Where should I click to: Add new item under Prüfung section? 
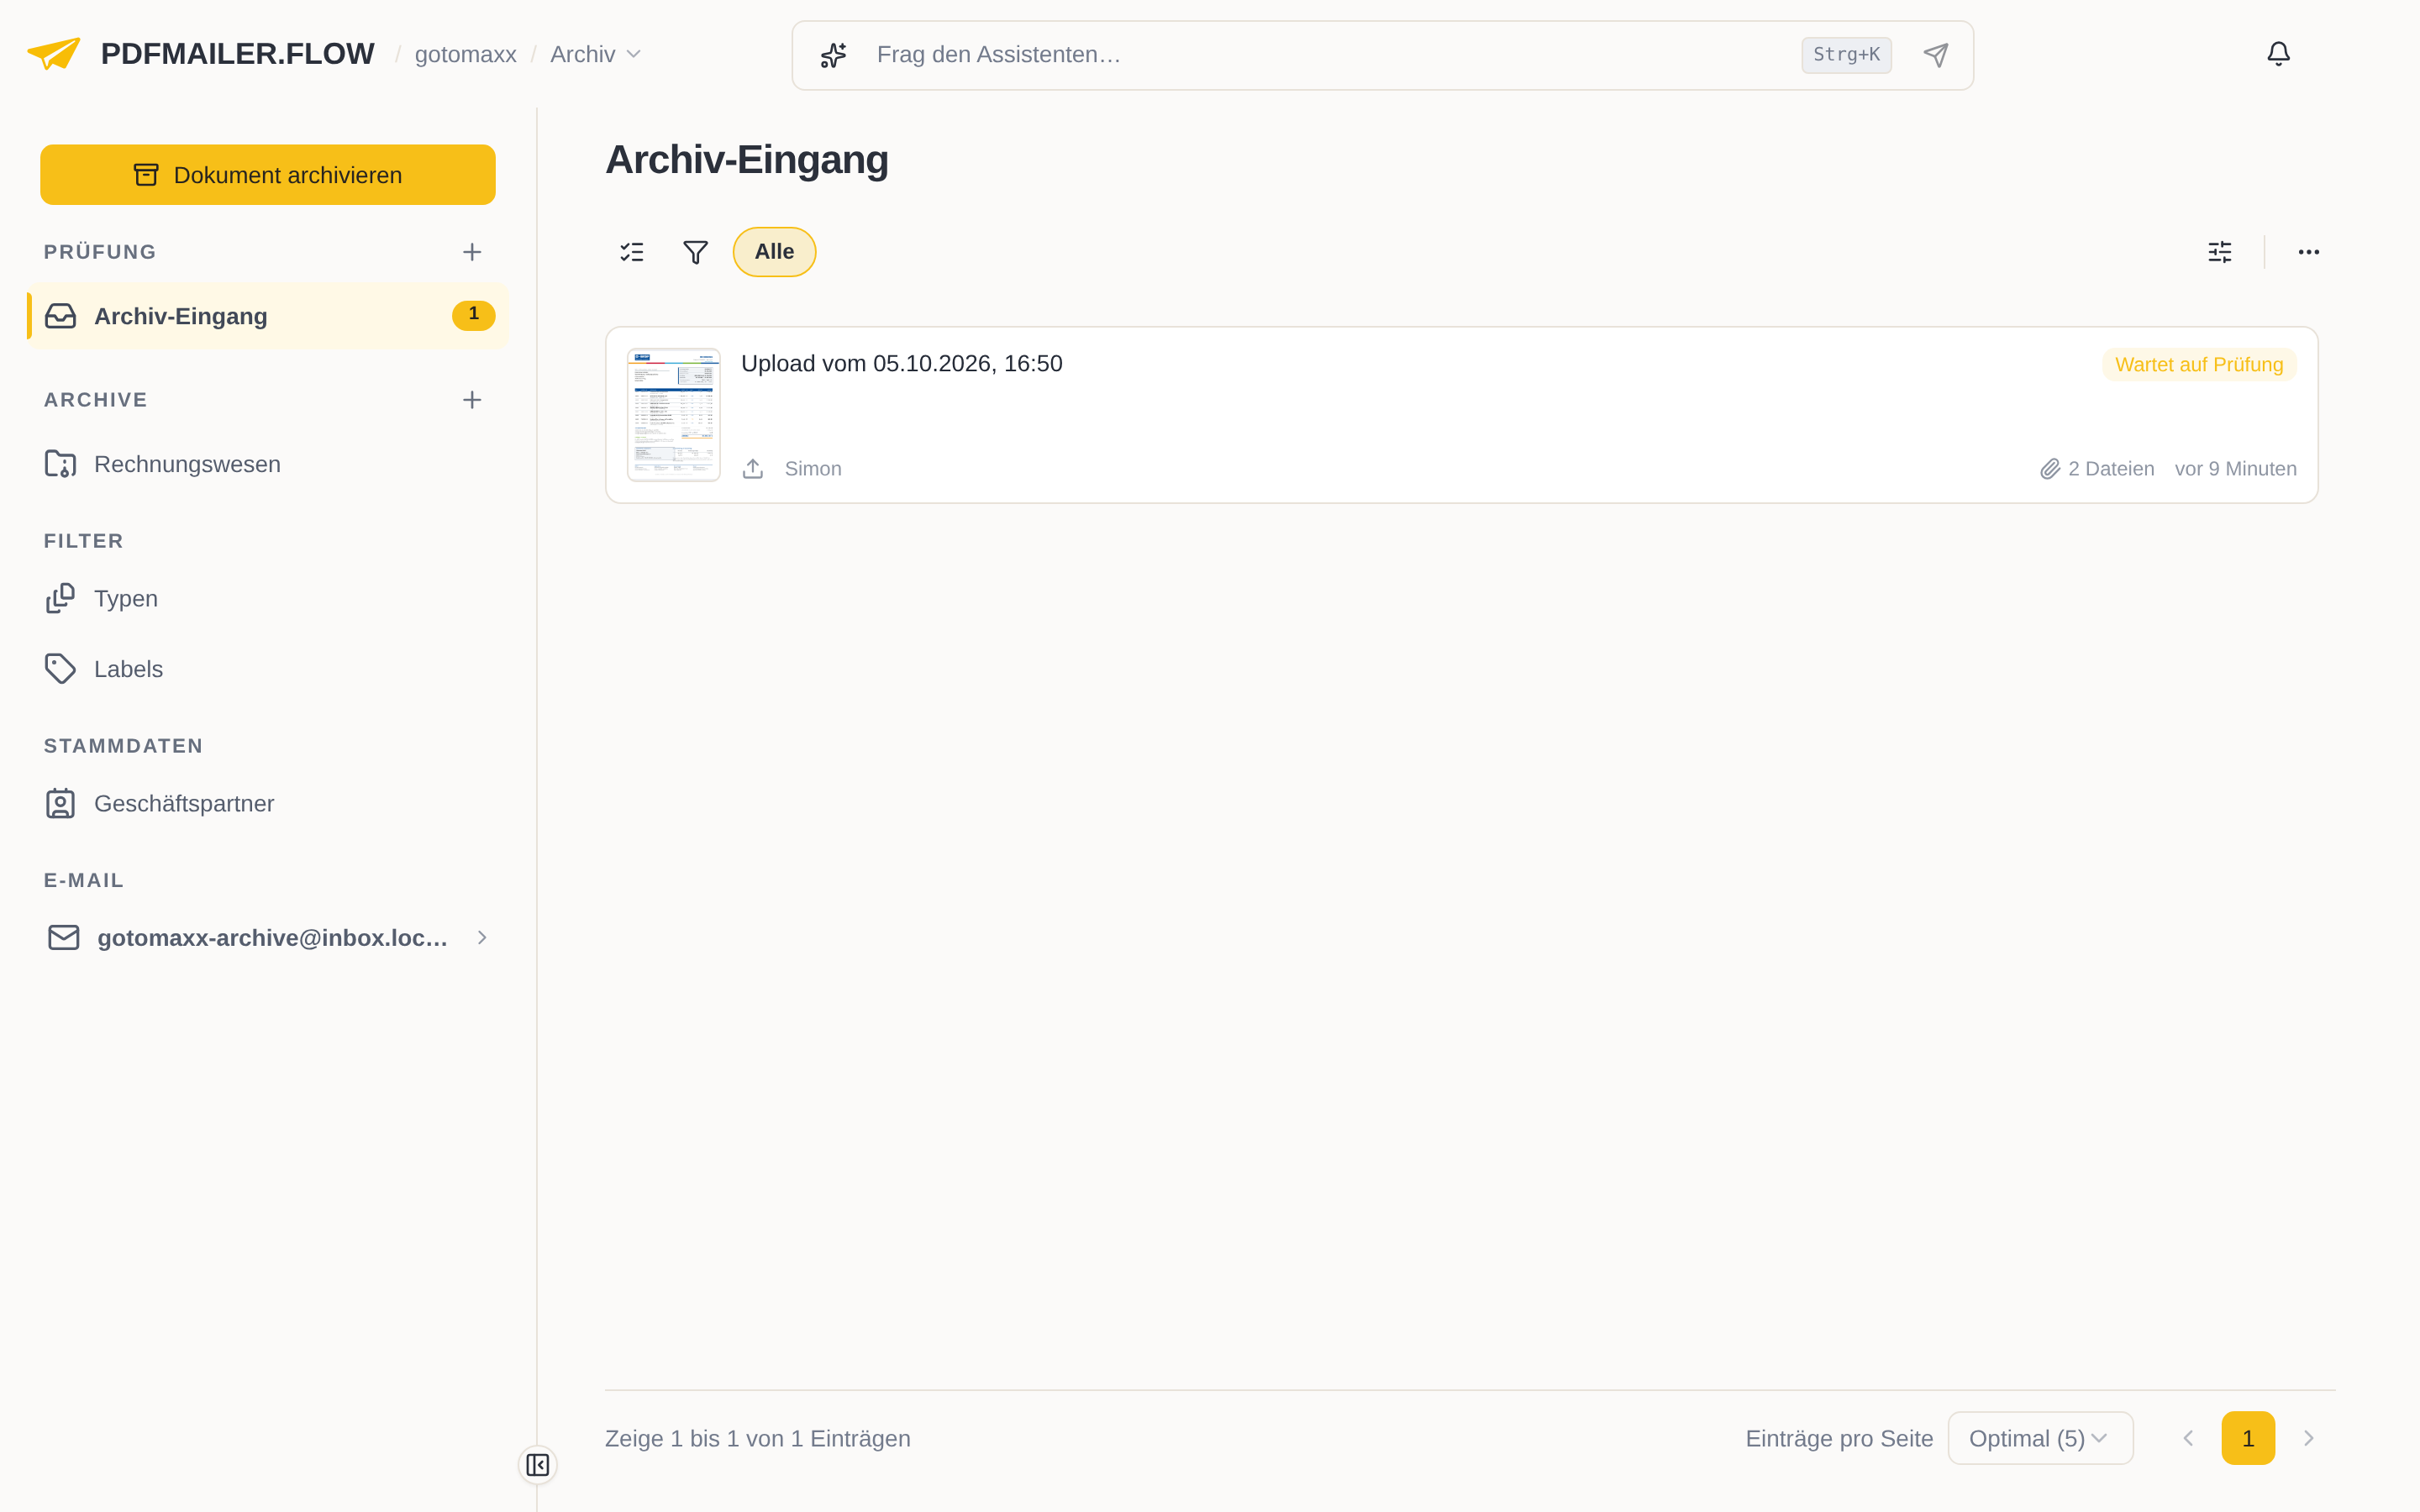tap(472, 252)
